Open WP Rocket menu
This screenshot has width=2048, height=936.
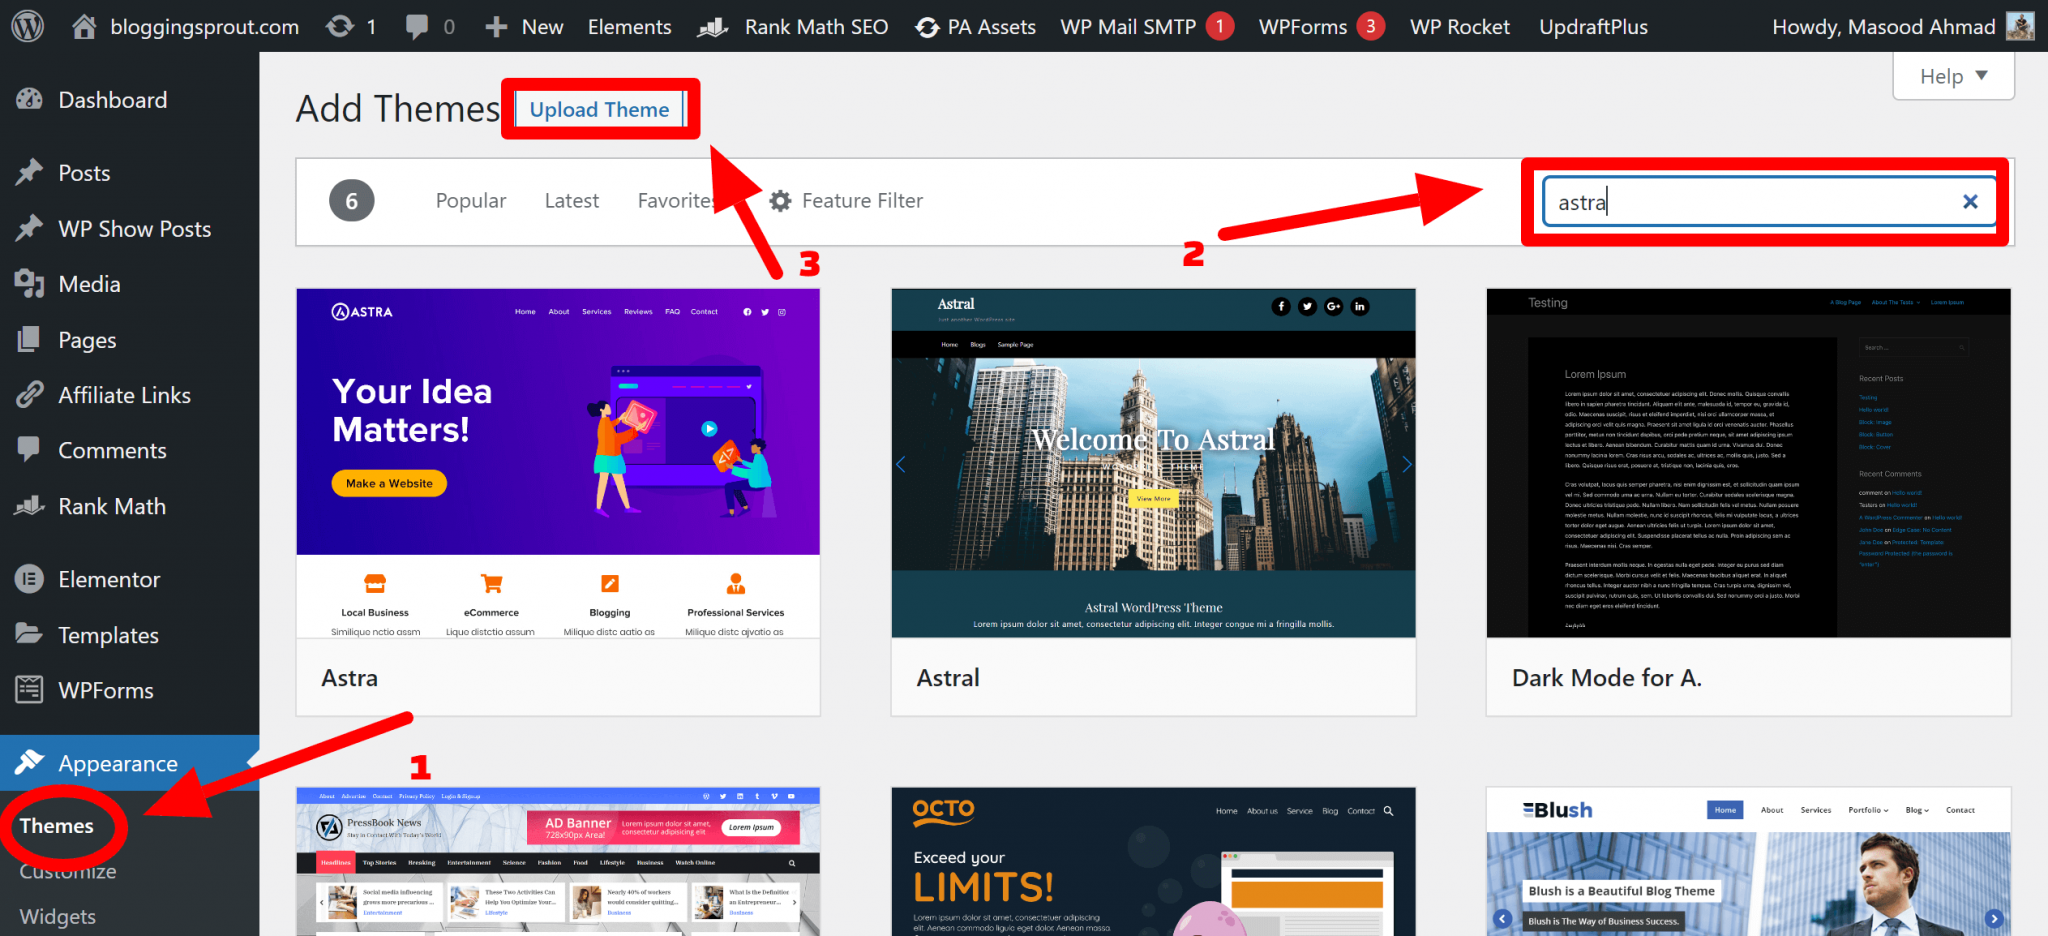pos(1460,27)
